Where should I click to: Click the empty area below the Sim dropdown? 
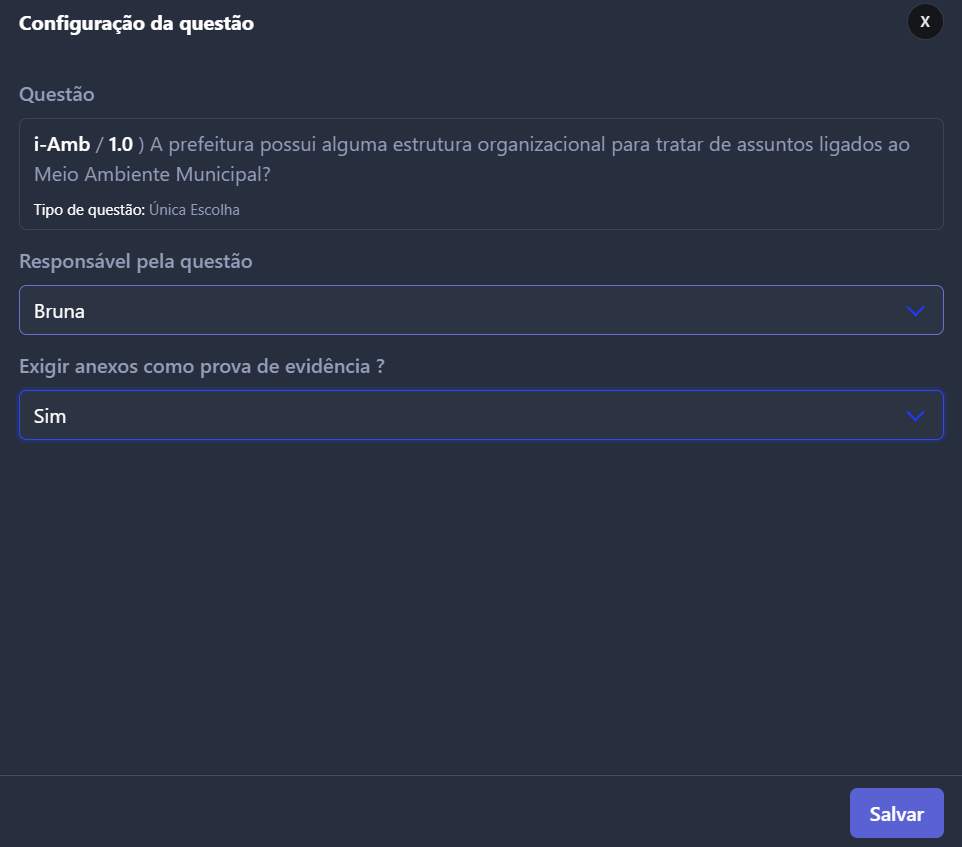pos(481,607)
